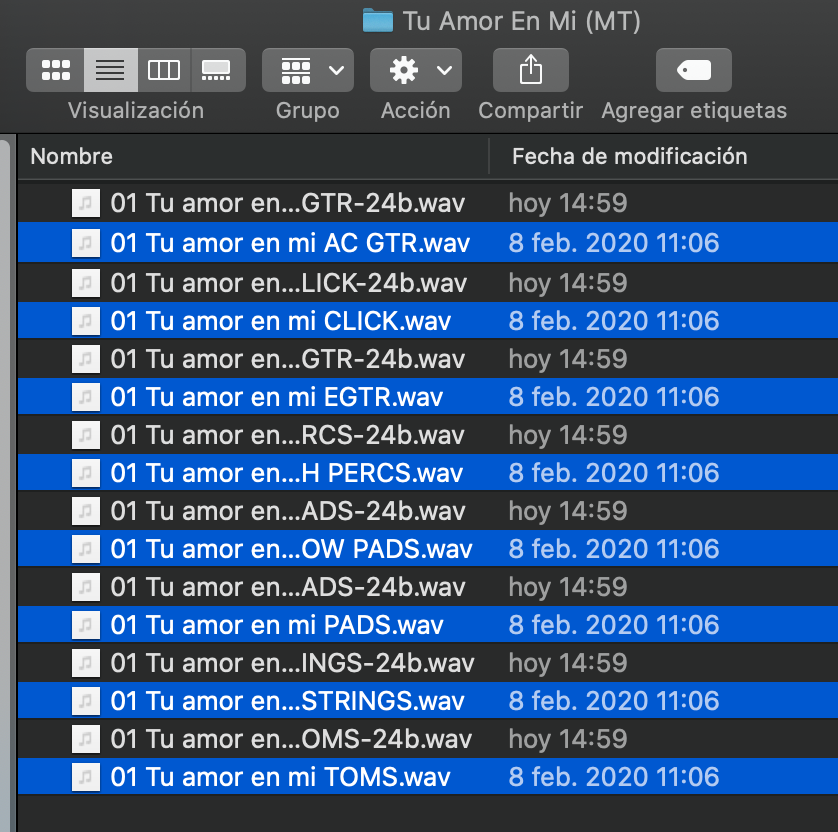The image size is (838, 832).
Task: Select file 01 Tu amor en...OMS-24b.wav
Action: (x=428, y=738)
